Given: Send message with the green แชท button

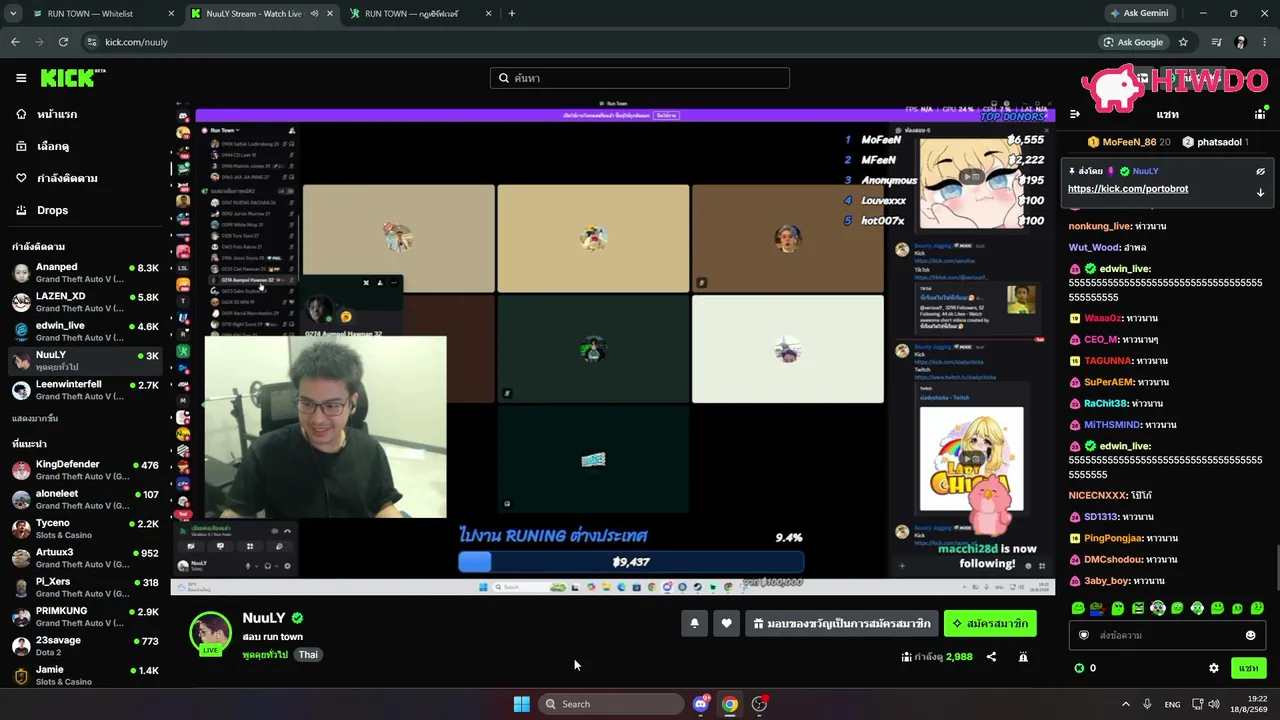Looking at the screenshot, I should coord(1248,668).
